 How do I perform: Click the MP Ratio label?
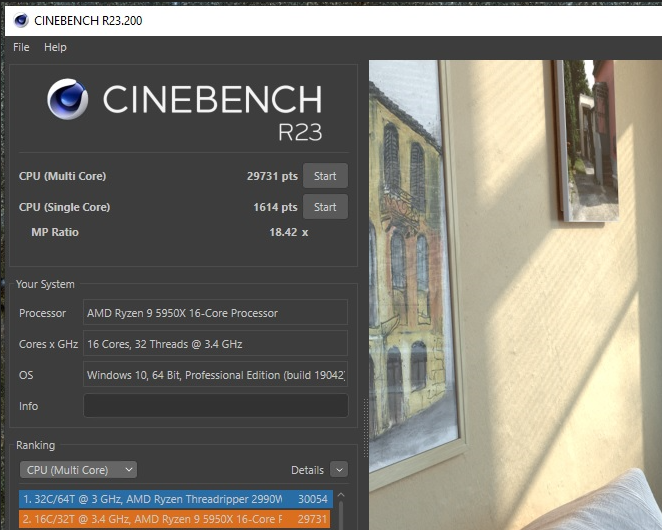click(x=55, y=232)
